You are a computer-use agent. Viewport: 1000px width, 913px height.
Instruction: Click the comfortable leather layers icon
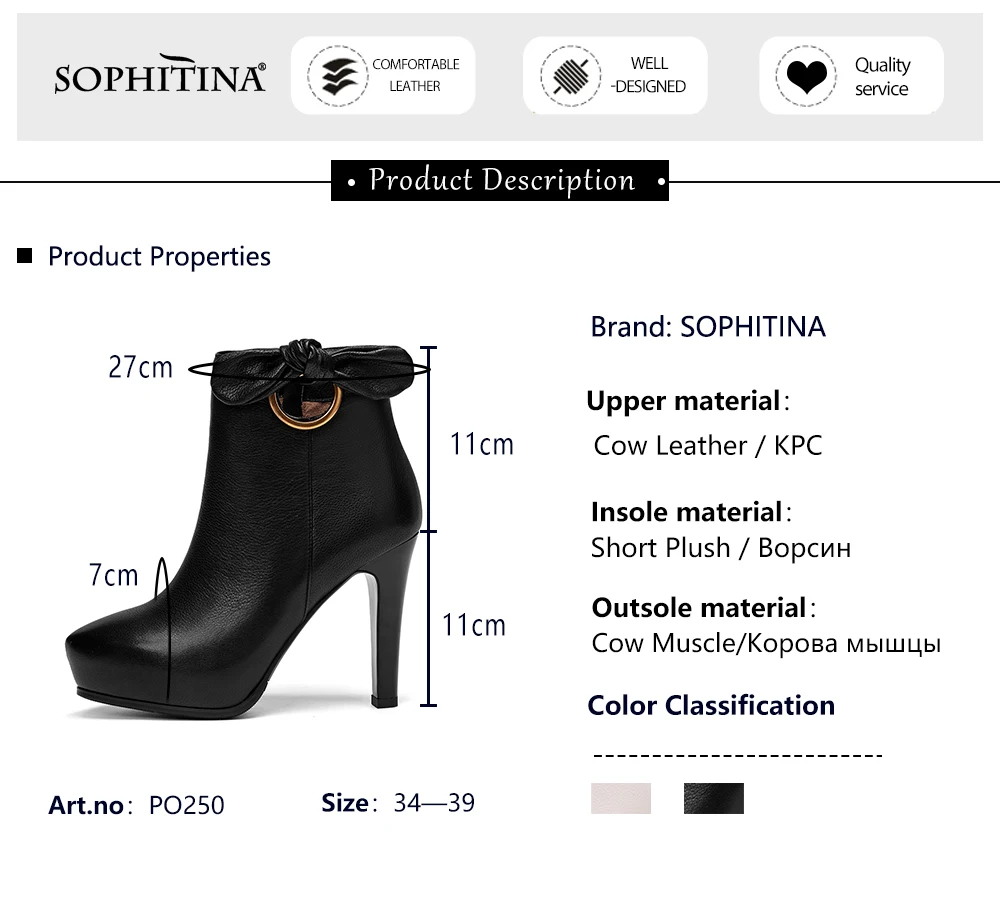pos(338,76)
